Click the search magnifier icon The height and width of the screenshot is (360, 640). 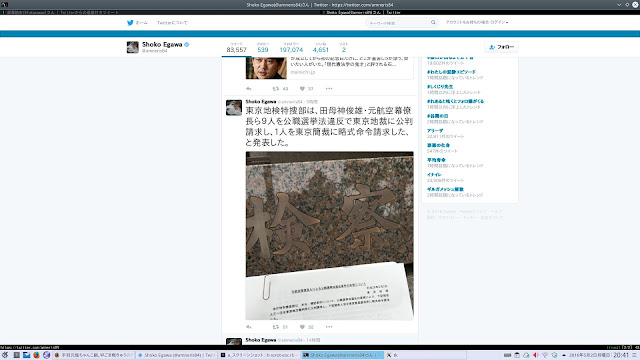click(433, 22)
